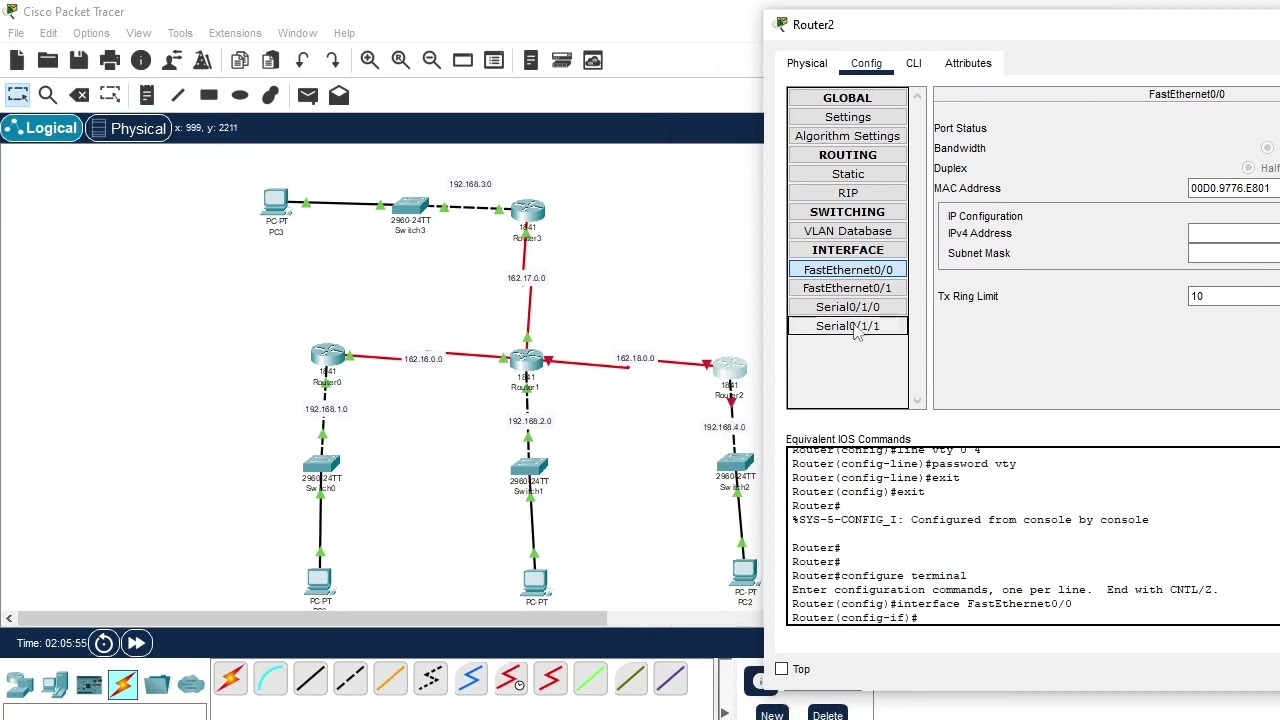
Task: Open the Extensions menu
Action: (235, 33)
